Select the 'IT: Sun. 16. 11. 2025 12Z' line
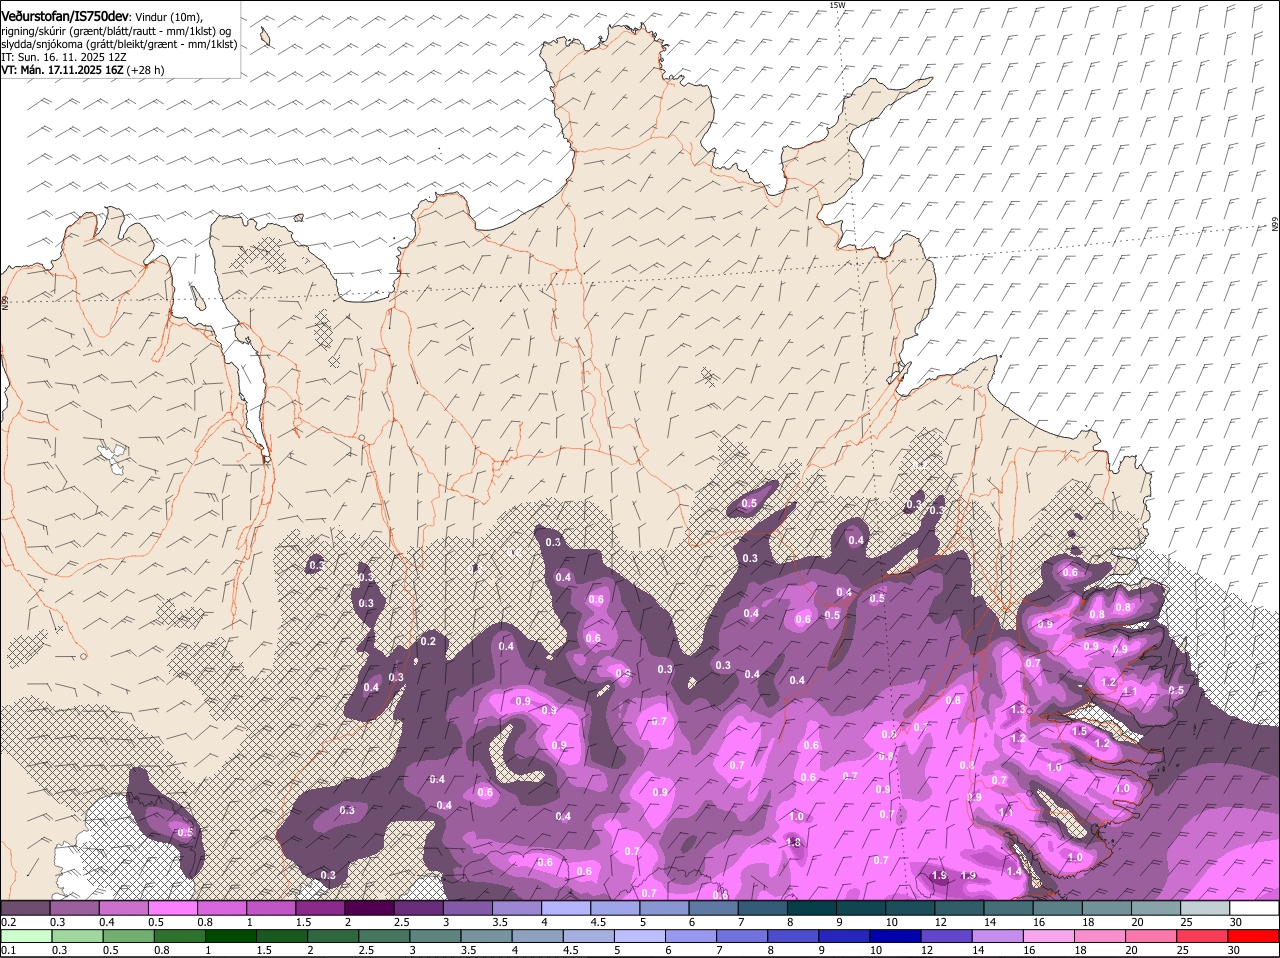1280x958 pixels. (64, 57)
